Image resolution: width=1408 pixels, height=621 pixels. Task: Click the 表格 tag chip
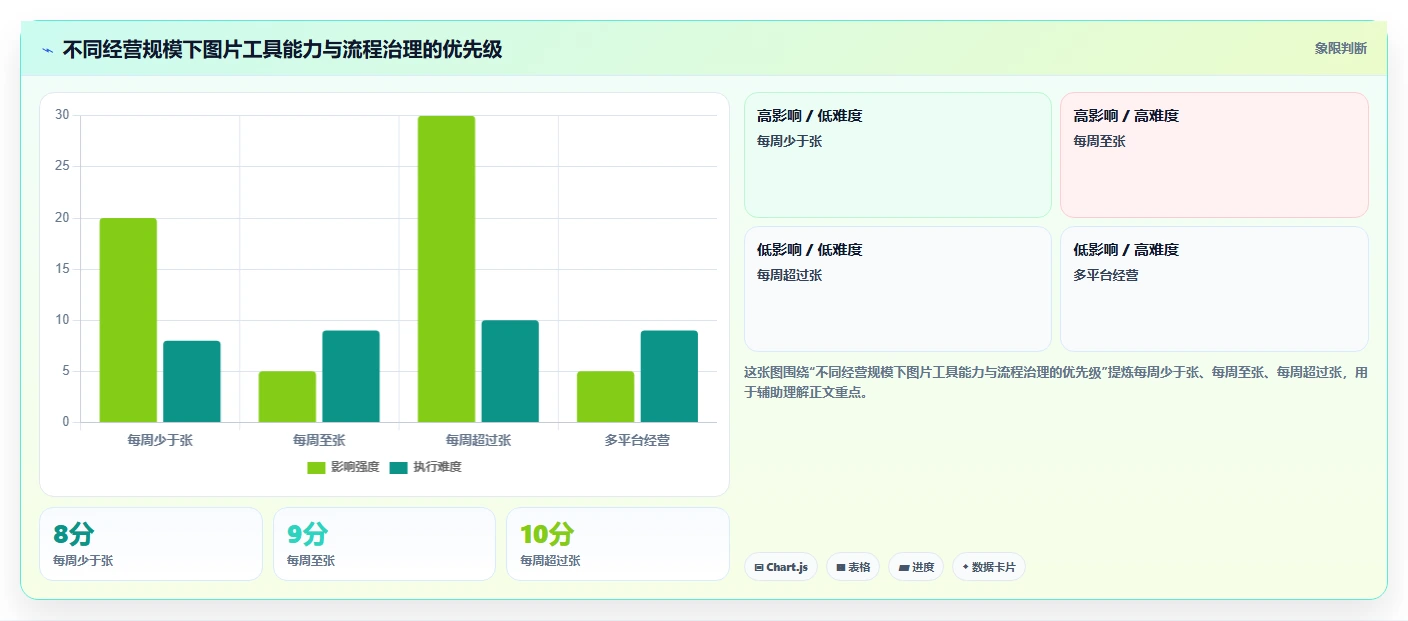853,567
